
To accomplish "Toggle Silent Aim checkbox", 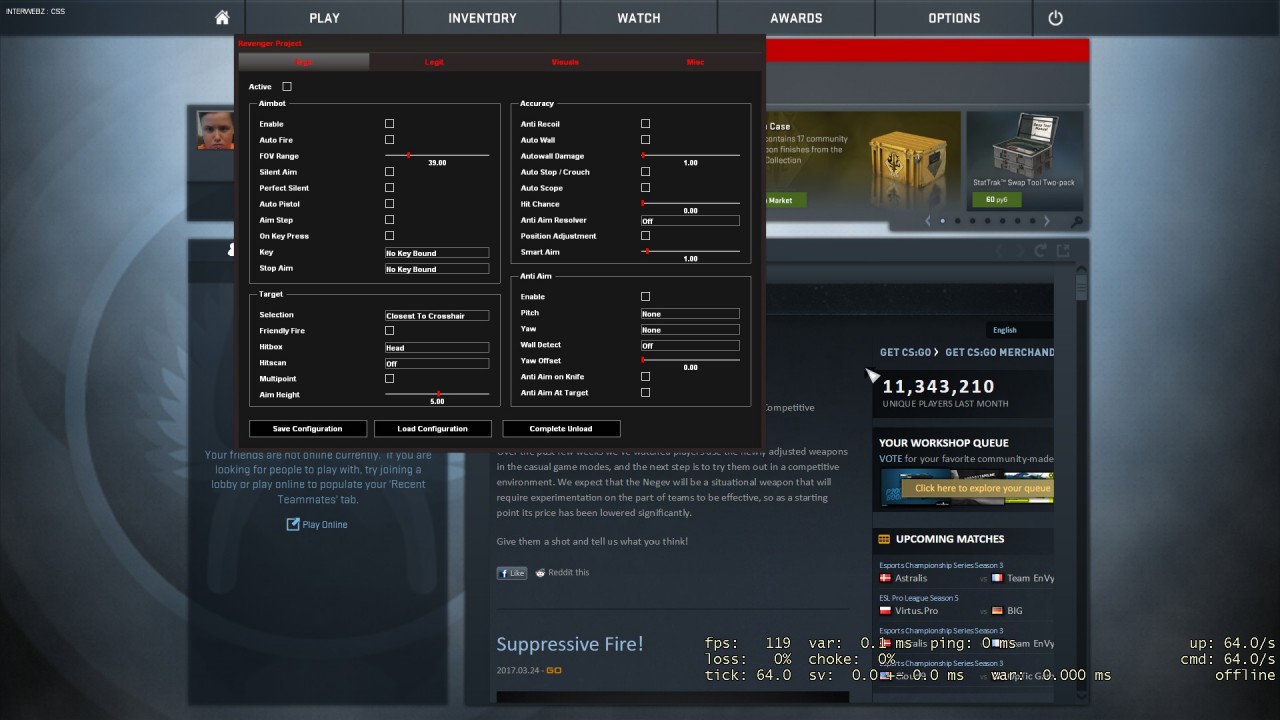I will coord(390,172).
